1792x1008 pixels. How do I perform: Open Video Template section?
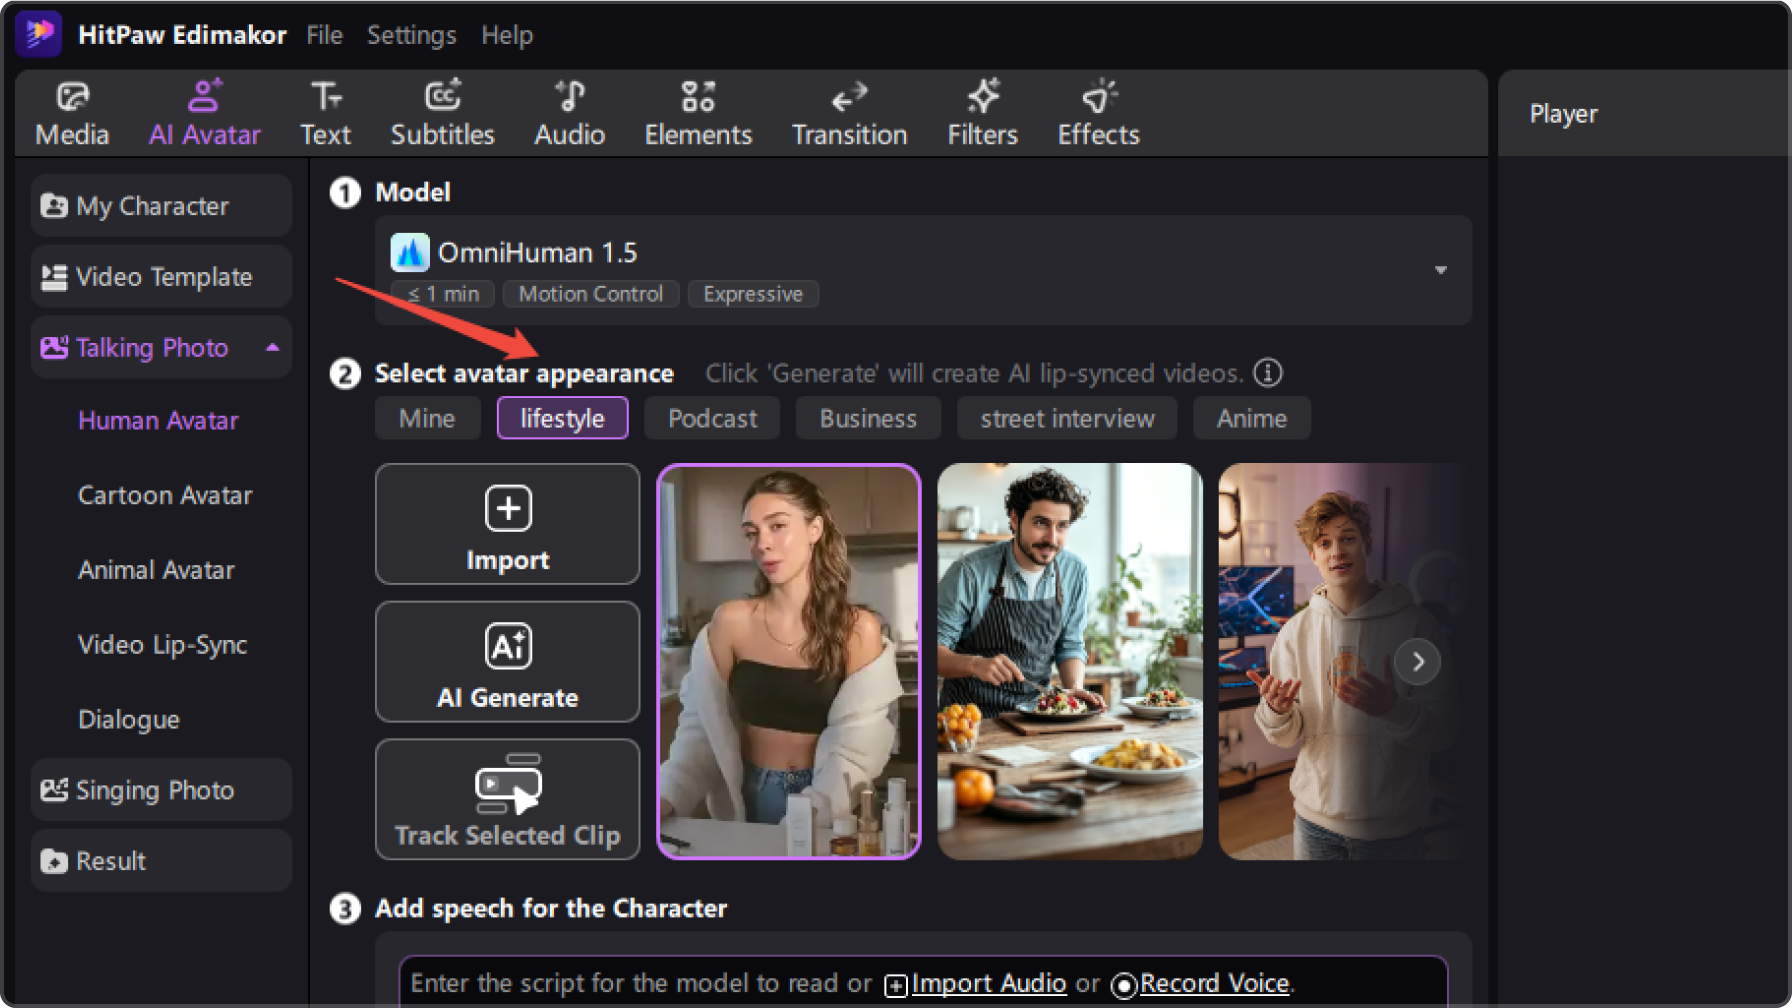coord(161,277)
